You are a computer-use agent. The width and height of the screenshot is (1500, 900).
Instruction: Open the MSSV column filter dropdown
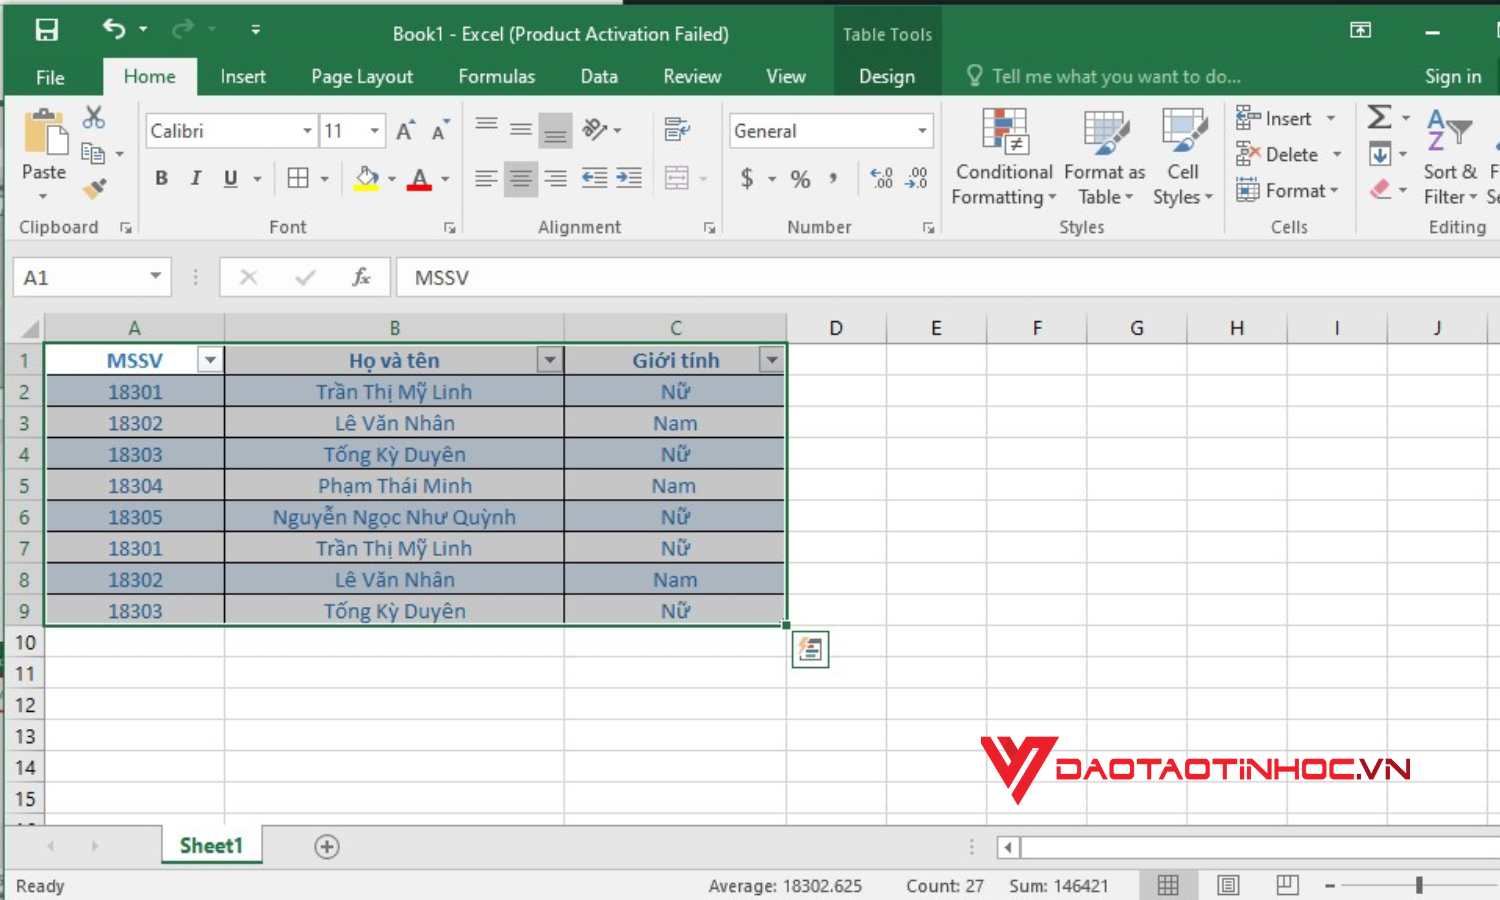point(210,360)
